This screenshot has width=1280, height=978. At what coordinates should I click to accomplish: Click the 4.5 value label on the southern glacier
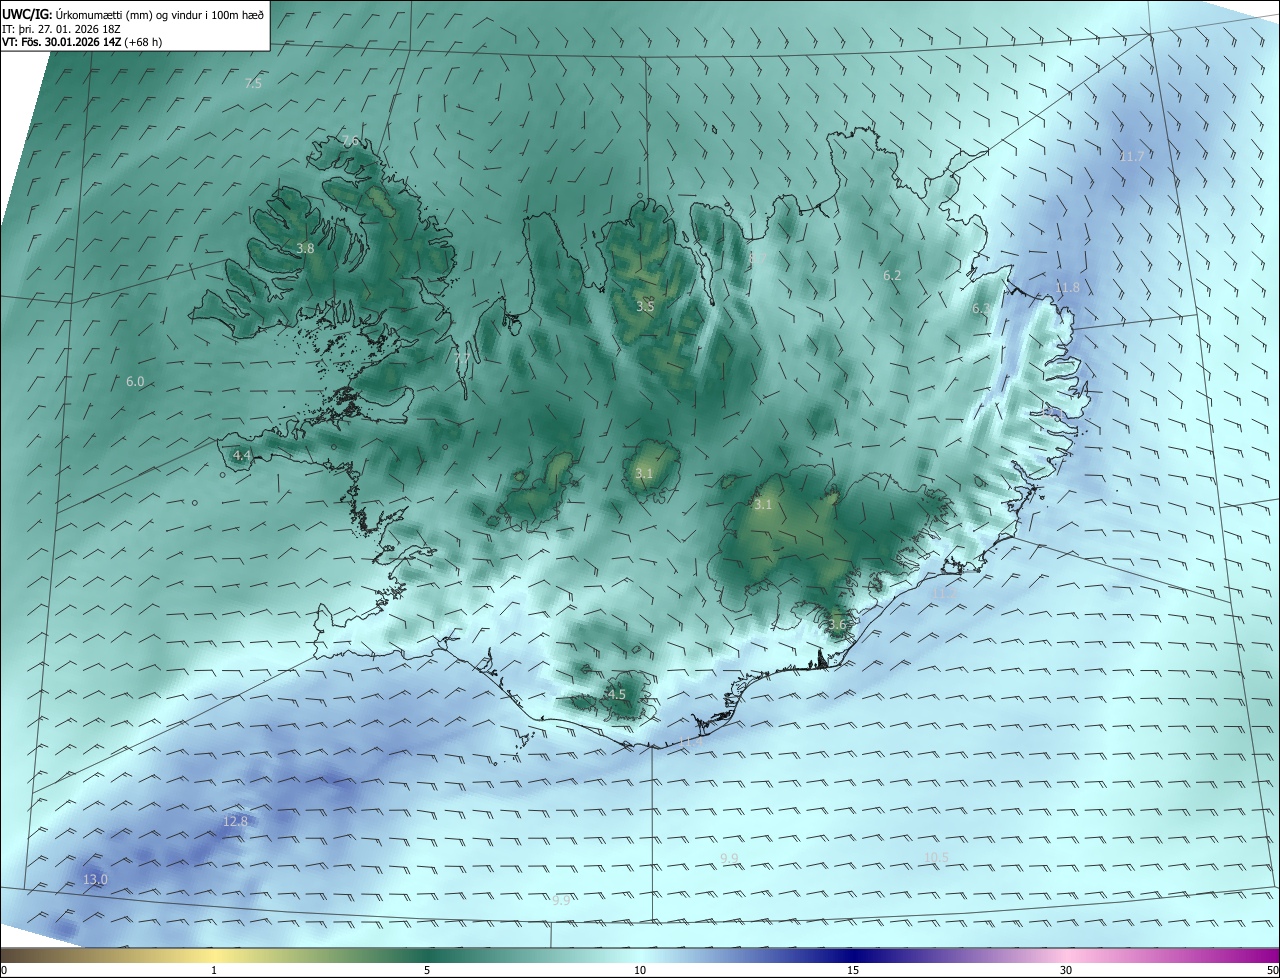pyautogui.click(x=616, y=695)
